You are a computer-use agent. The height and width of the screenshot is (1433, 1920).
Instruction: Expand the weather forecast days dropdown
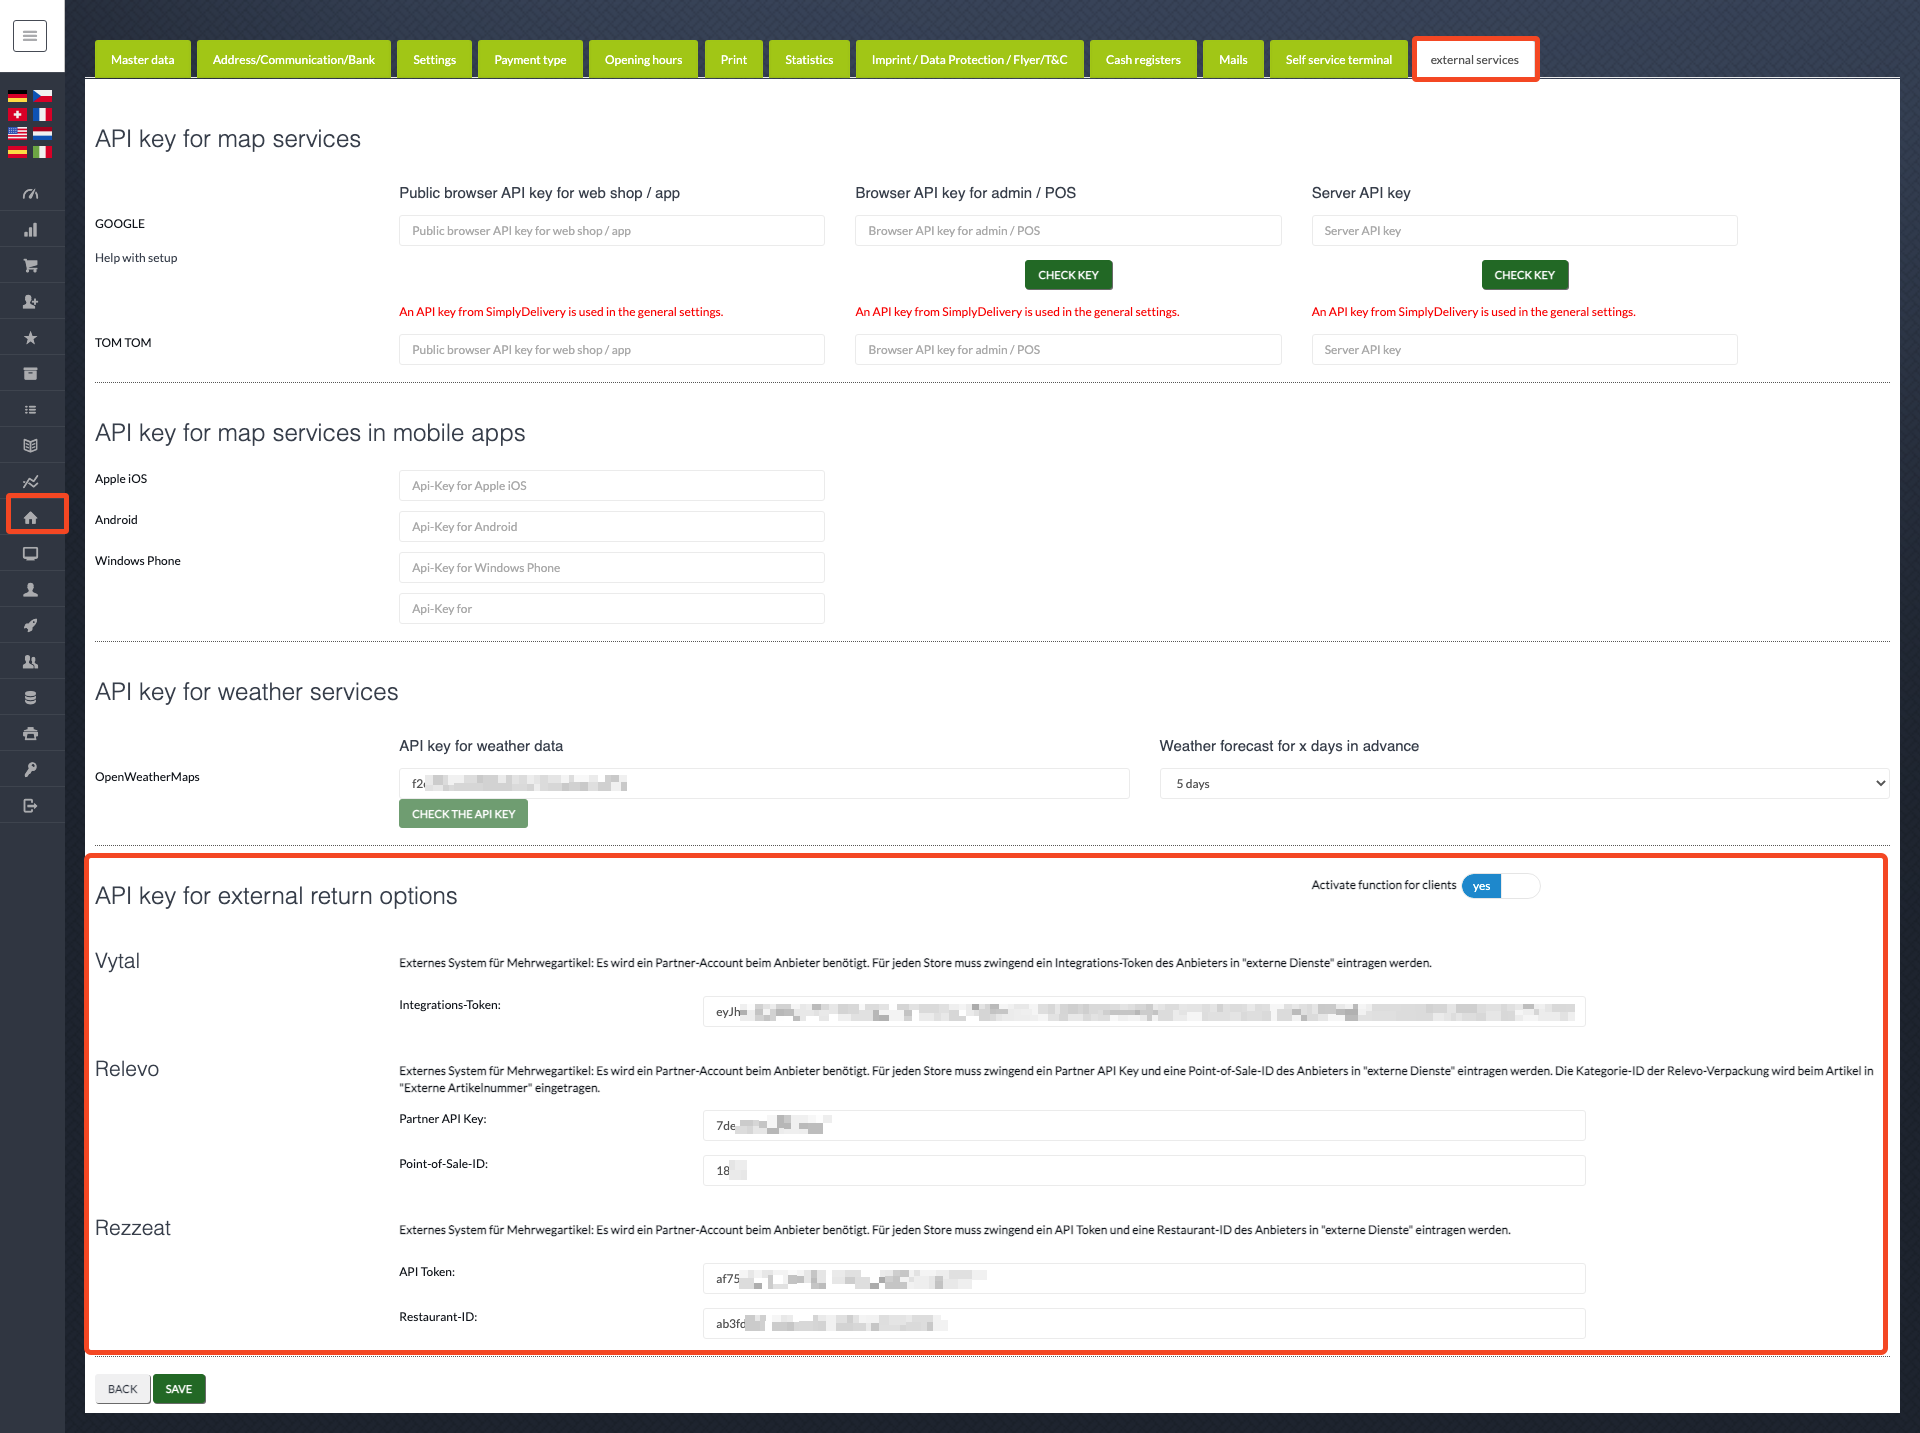(x=1523, y=784)
